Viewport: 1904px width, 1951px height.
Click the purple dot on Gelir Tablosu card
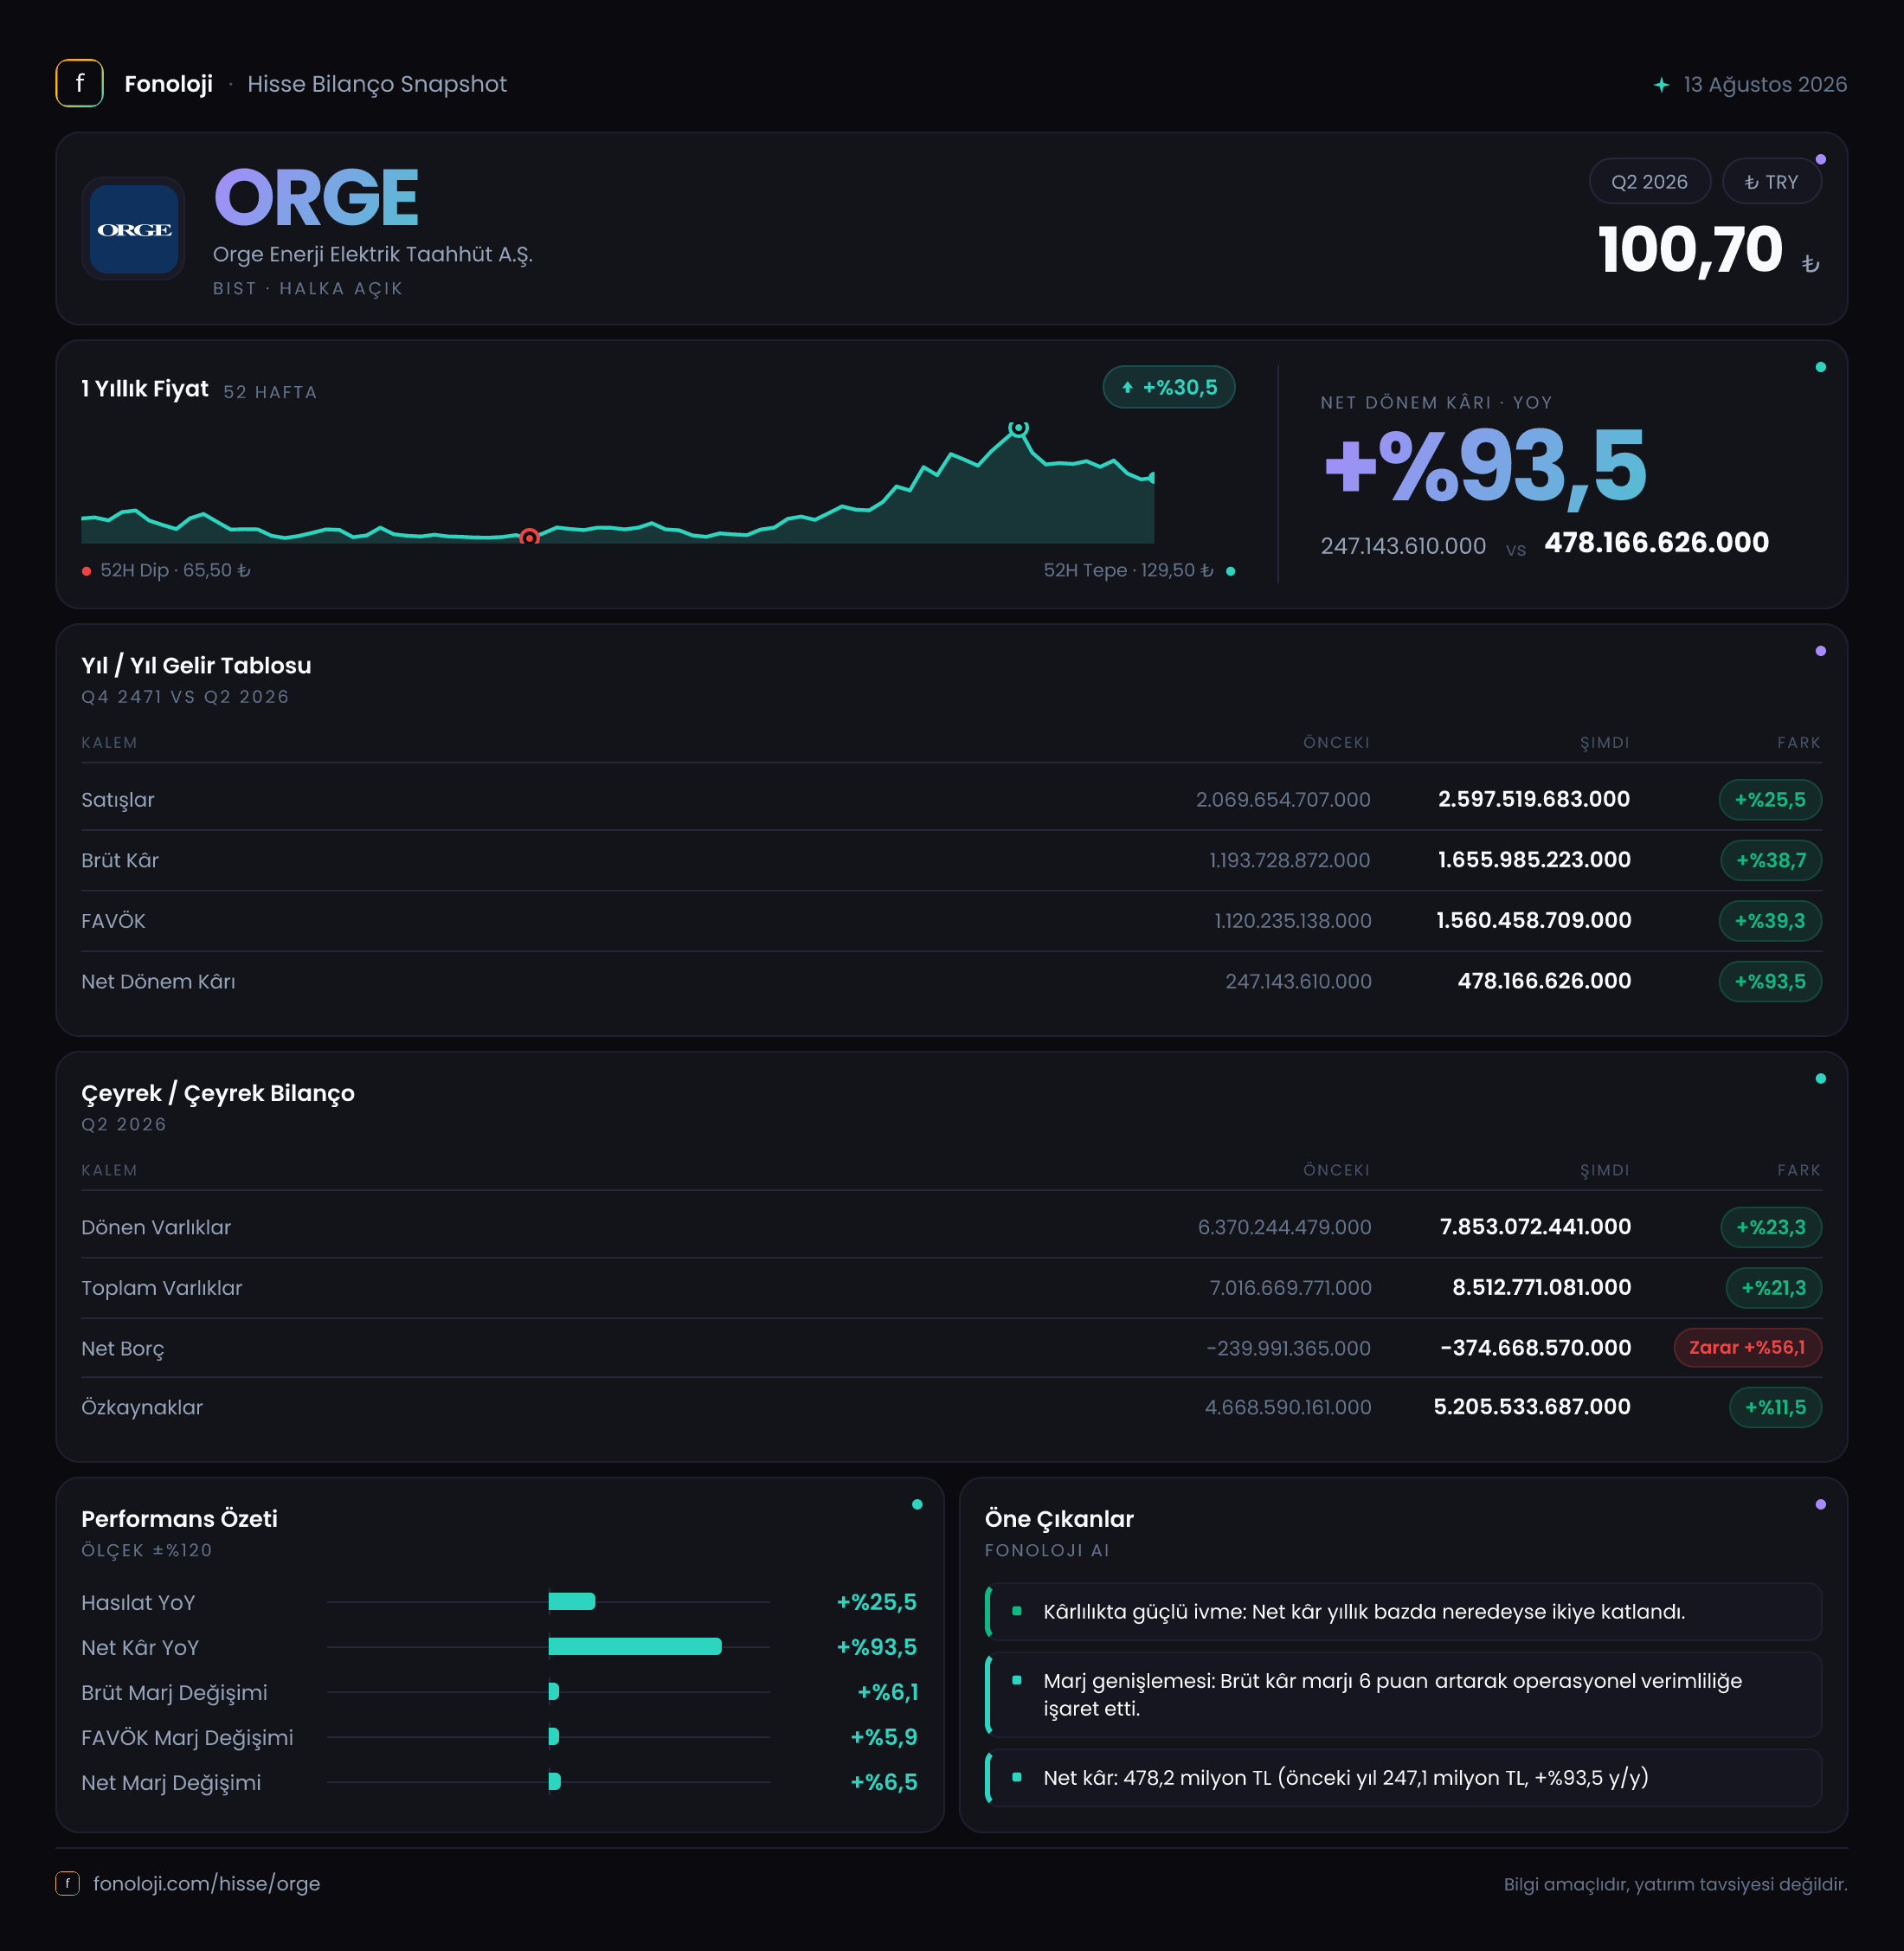coord(1820,651)
